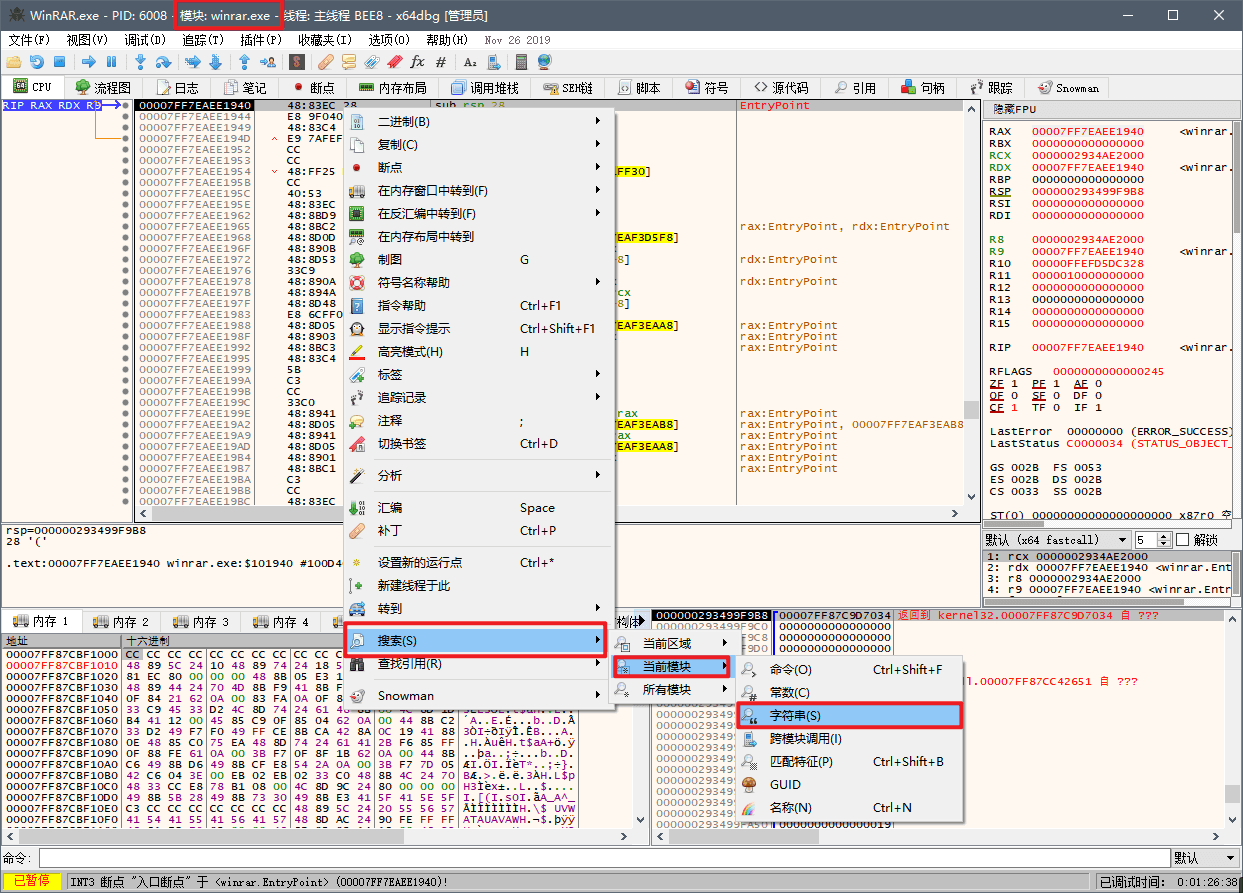The image size is (1243, 893).
Task: Toggle the 解锁 checkbox
Action: pos(1183,540)
